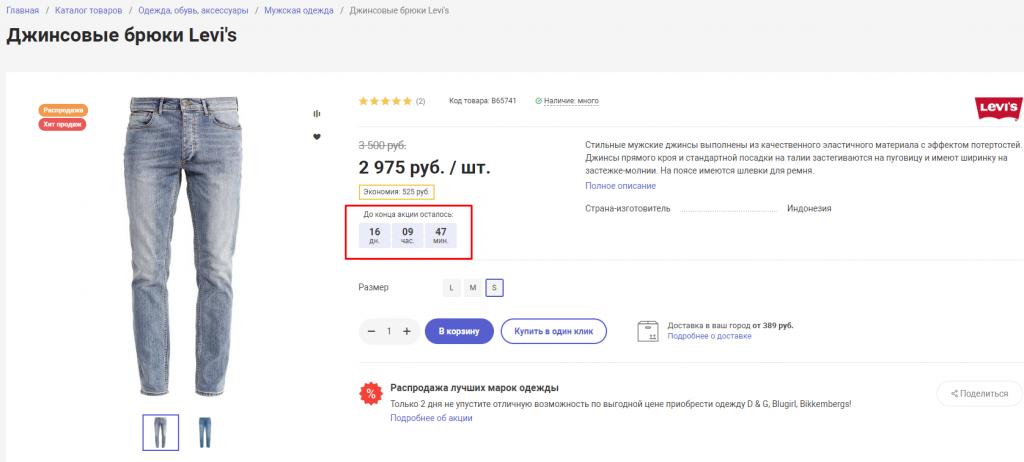The height and width of the screenshot is (462, 1024).
Task: Click the Поделиться share button
Action: (980, 394)
